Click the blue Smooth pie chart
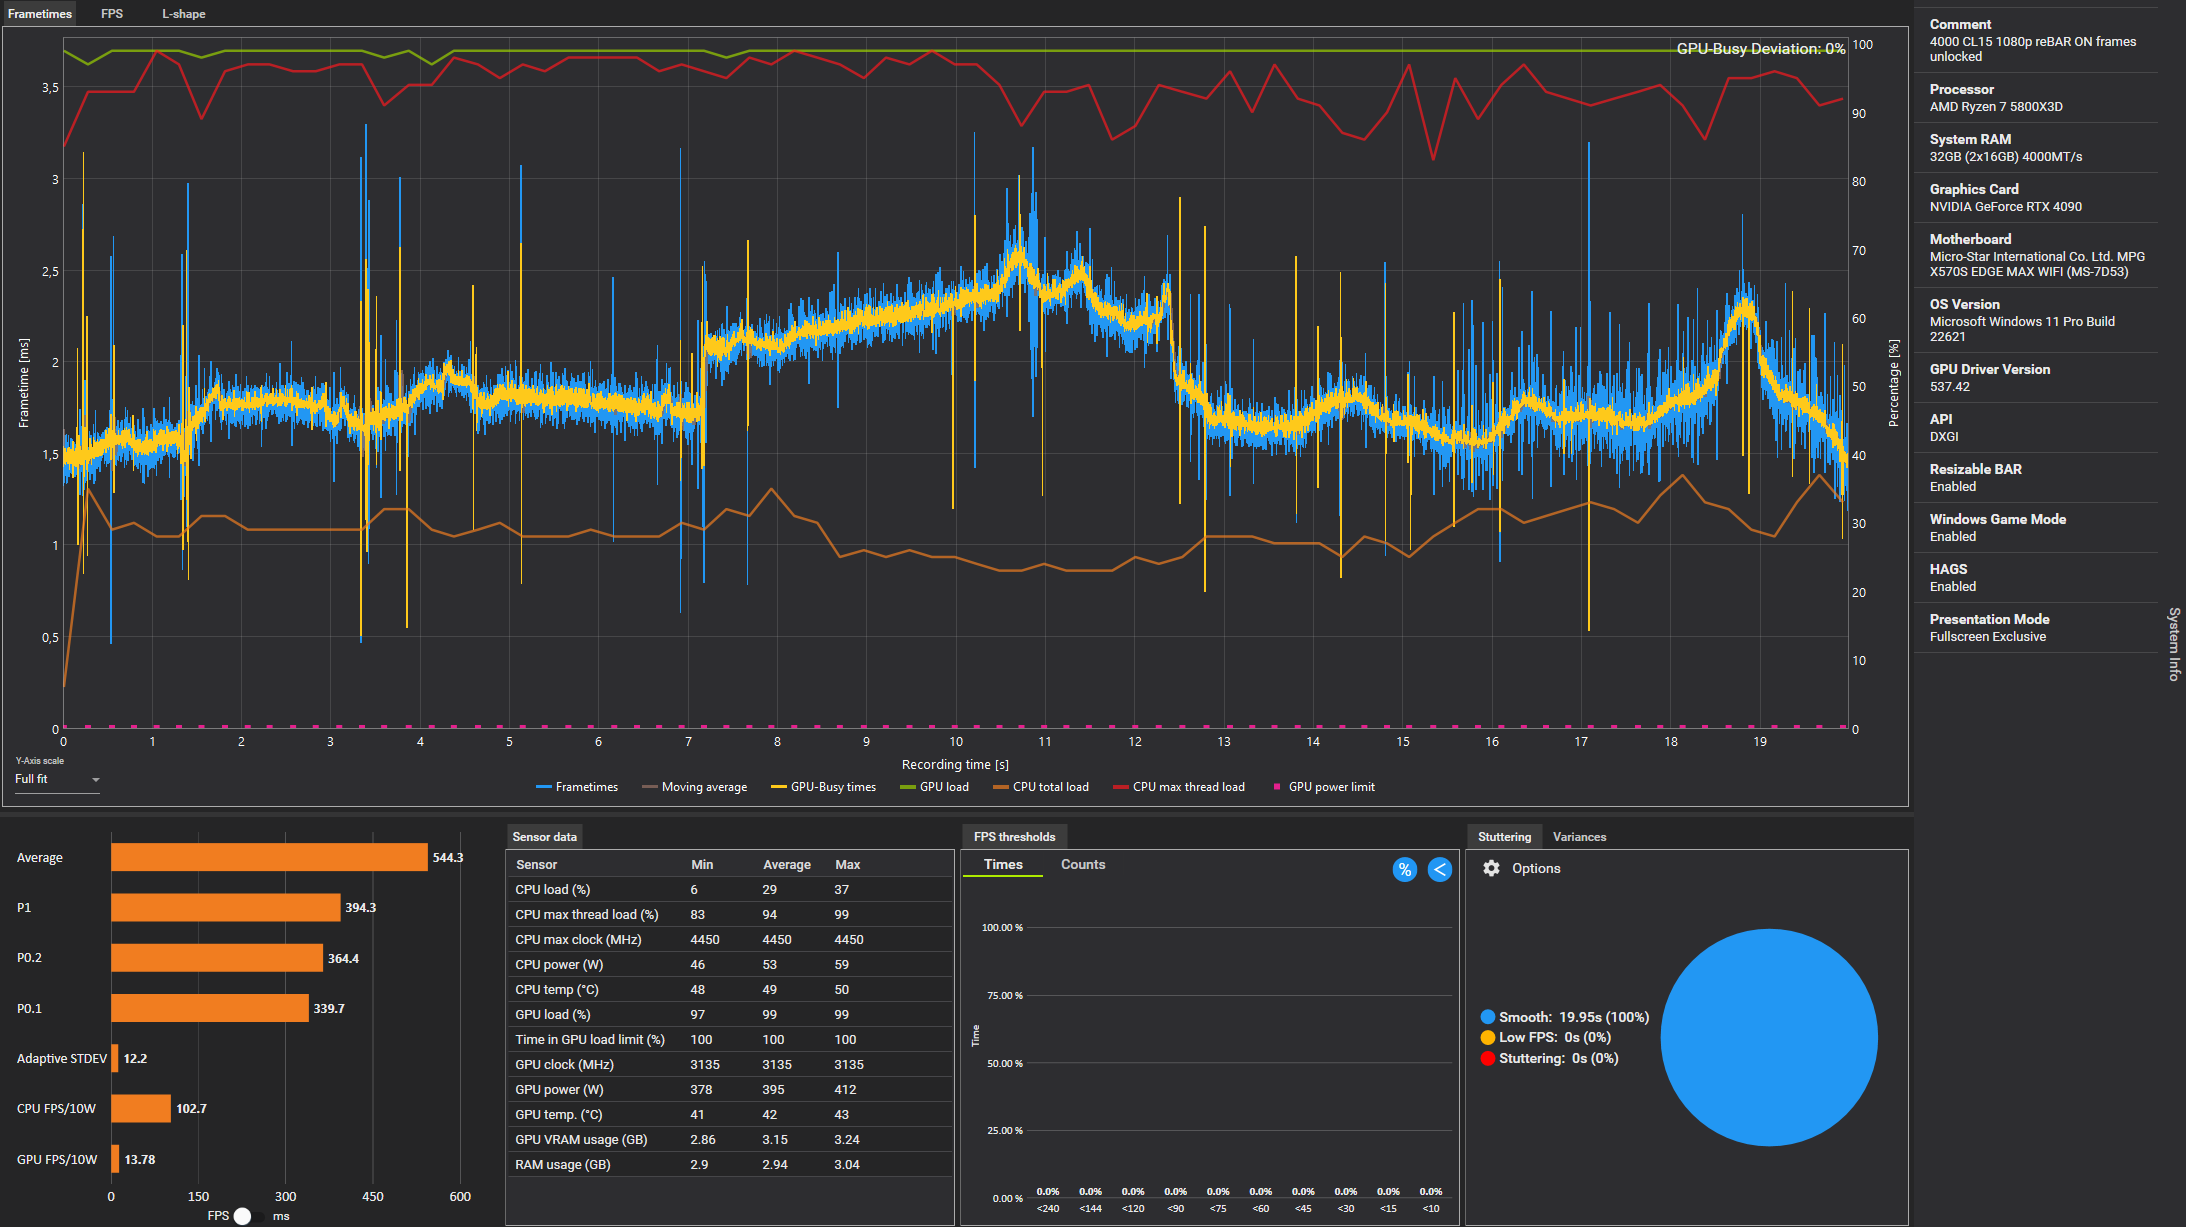The image size is (2186, 1227). [x=1768, y=1037]
